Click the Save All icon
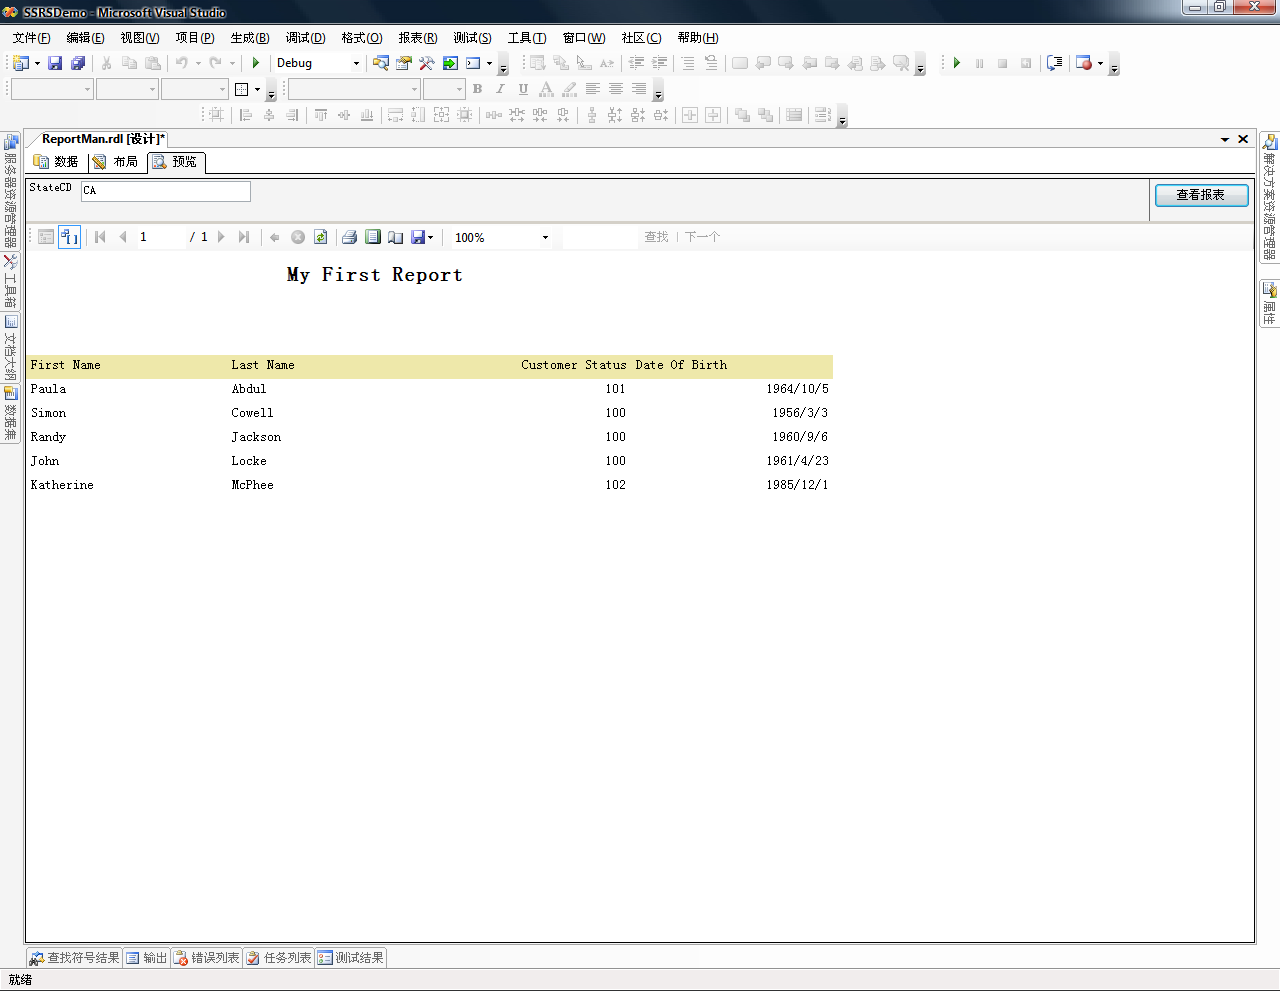This screenshot has width=1280, height=991. point(78,63)
